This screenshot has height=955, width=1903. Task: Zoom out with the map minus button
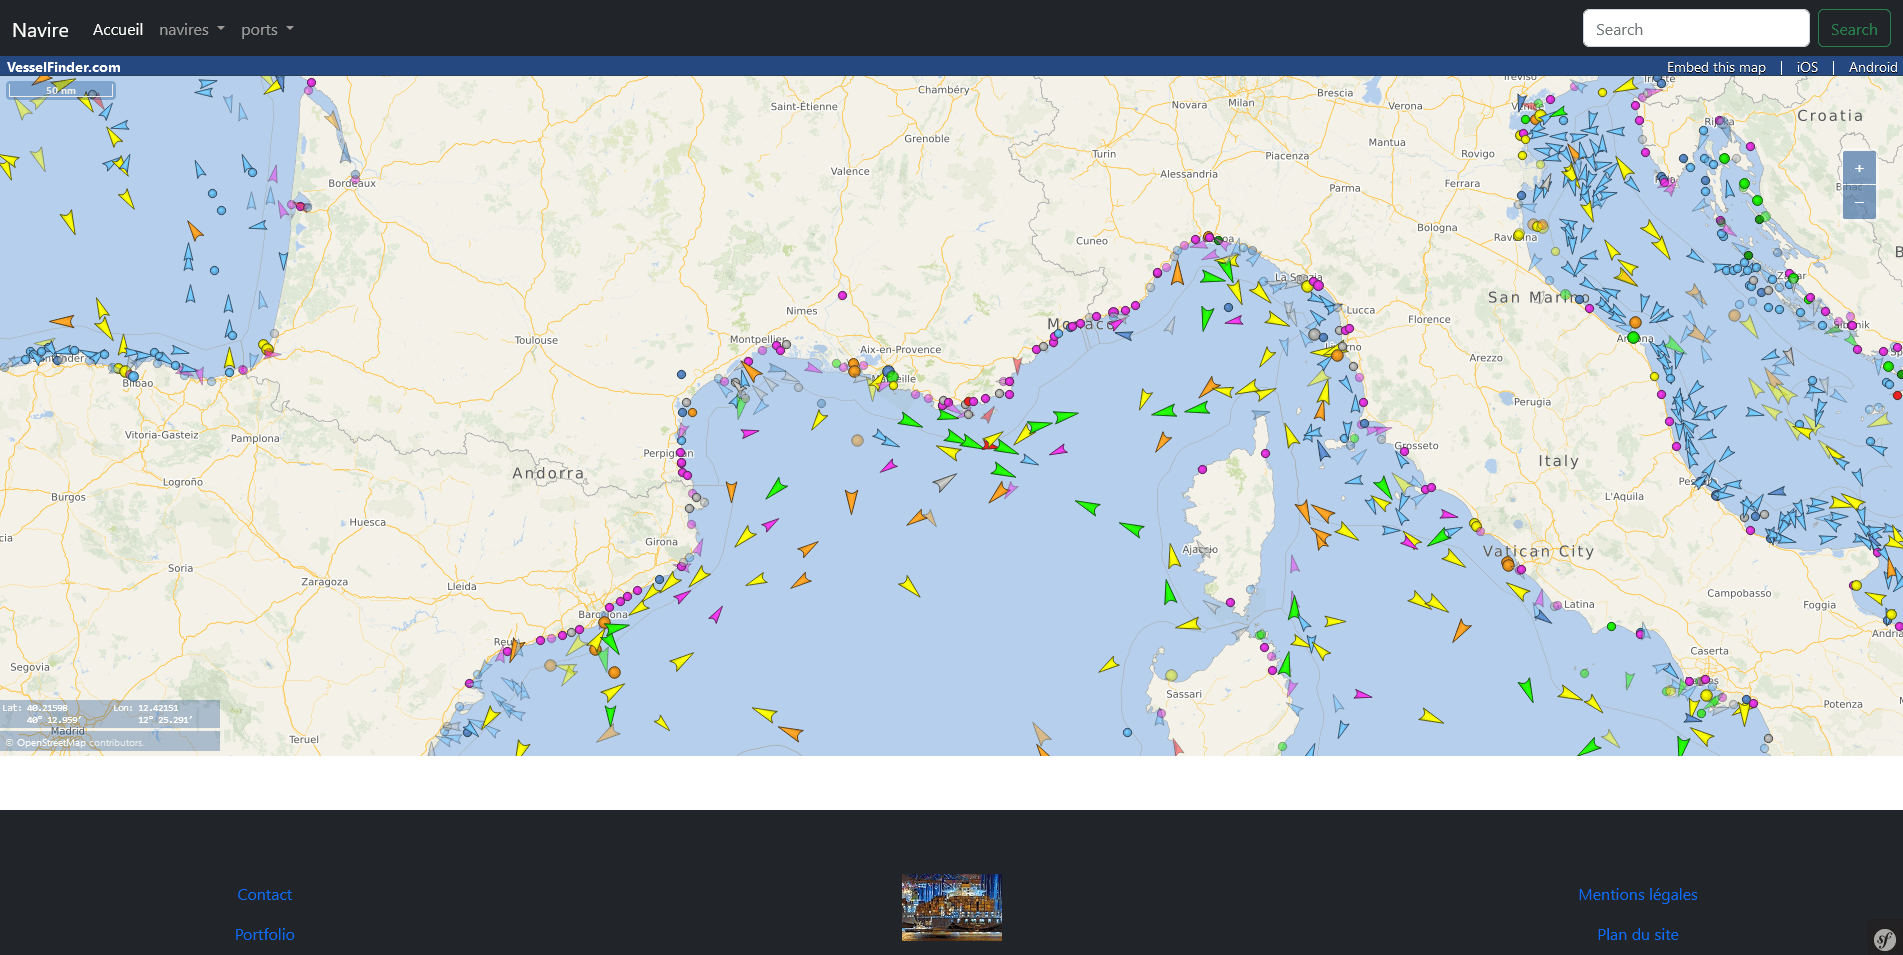(1859, 202)
